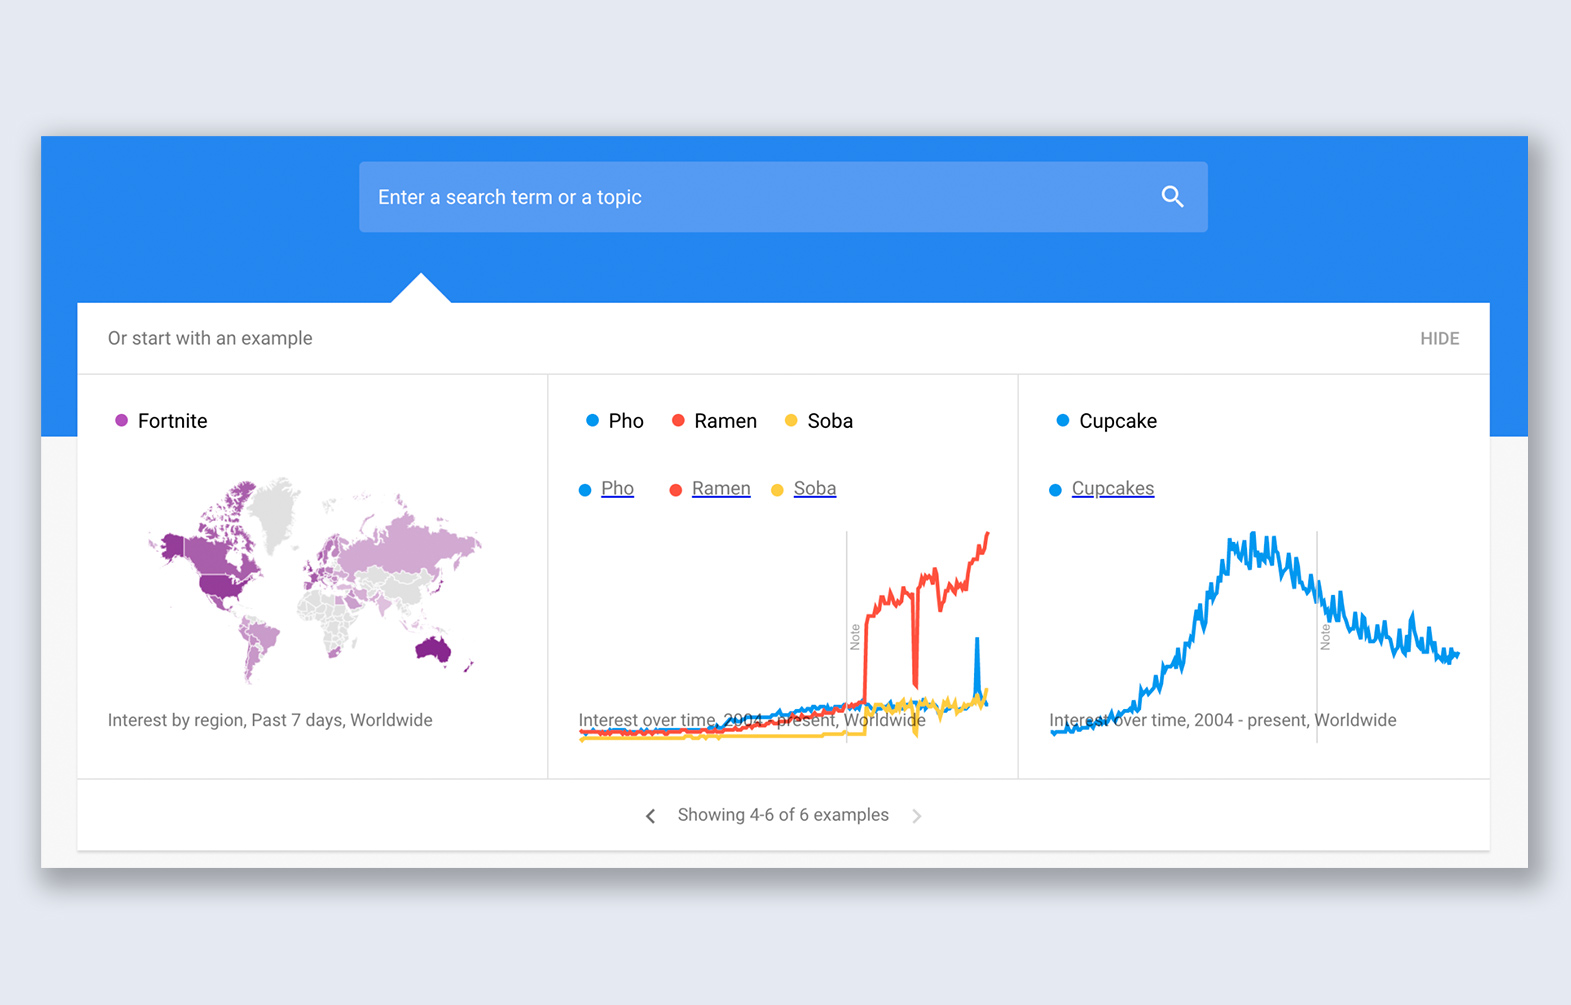Click the Fortnite world map thumbnail
This screenshot has height=1005, width=1571.
(x=315, y=580)
